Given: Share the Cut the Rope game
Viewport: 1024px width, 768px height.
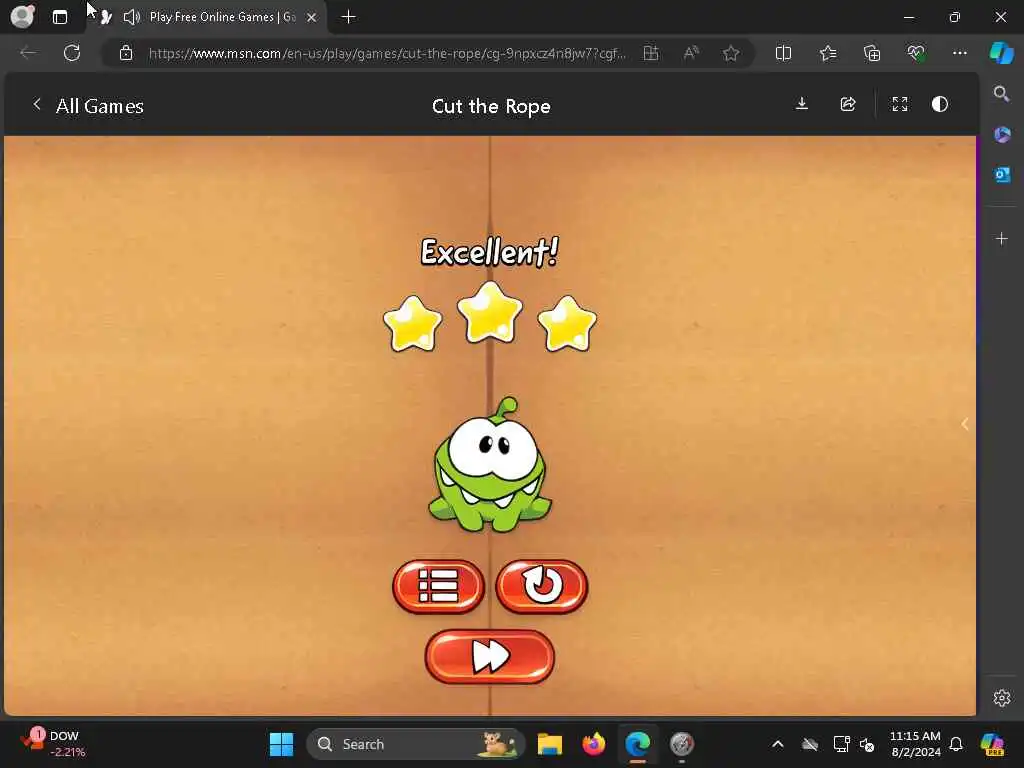Looking at the screenshot, I should 848,104.
